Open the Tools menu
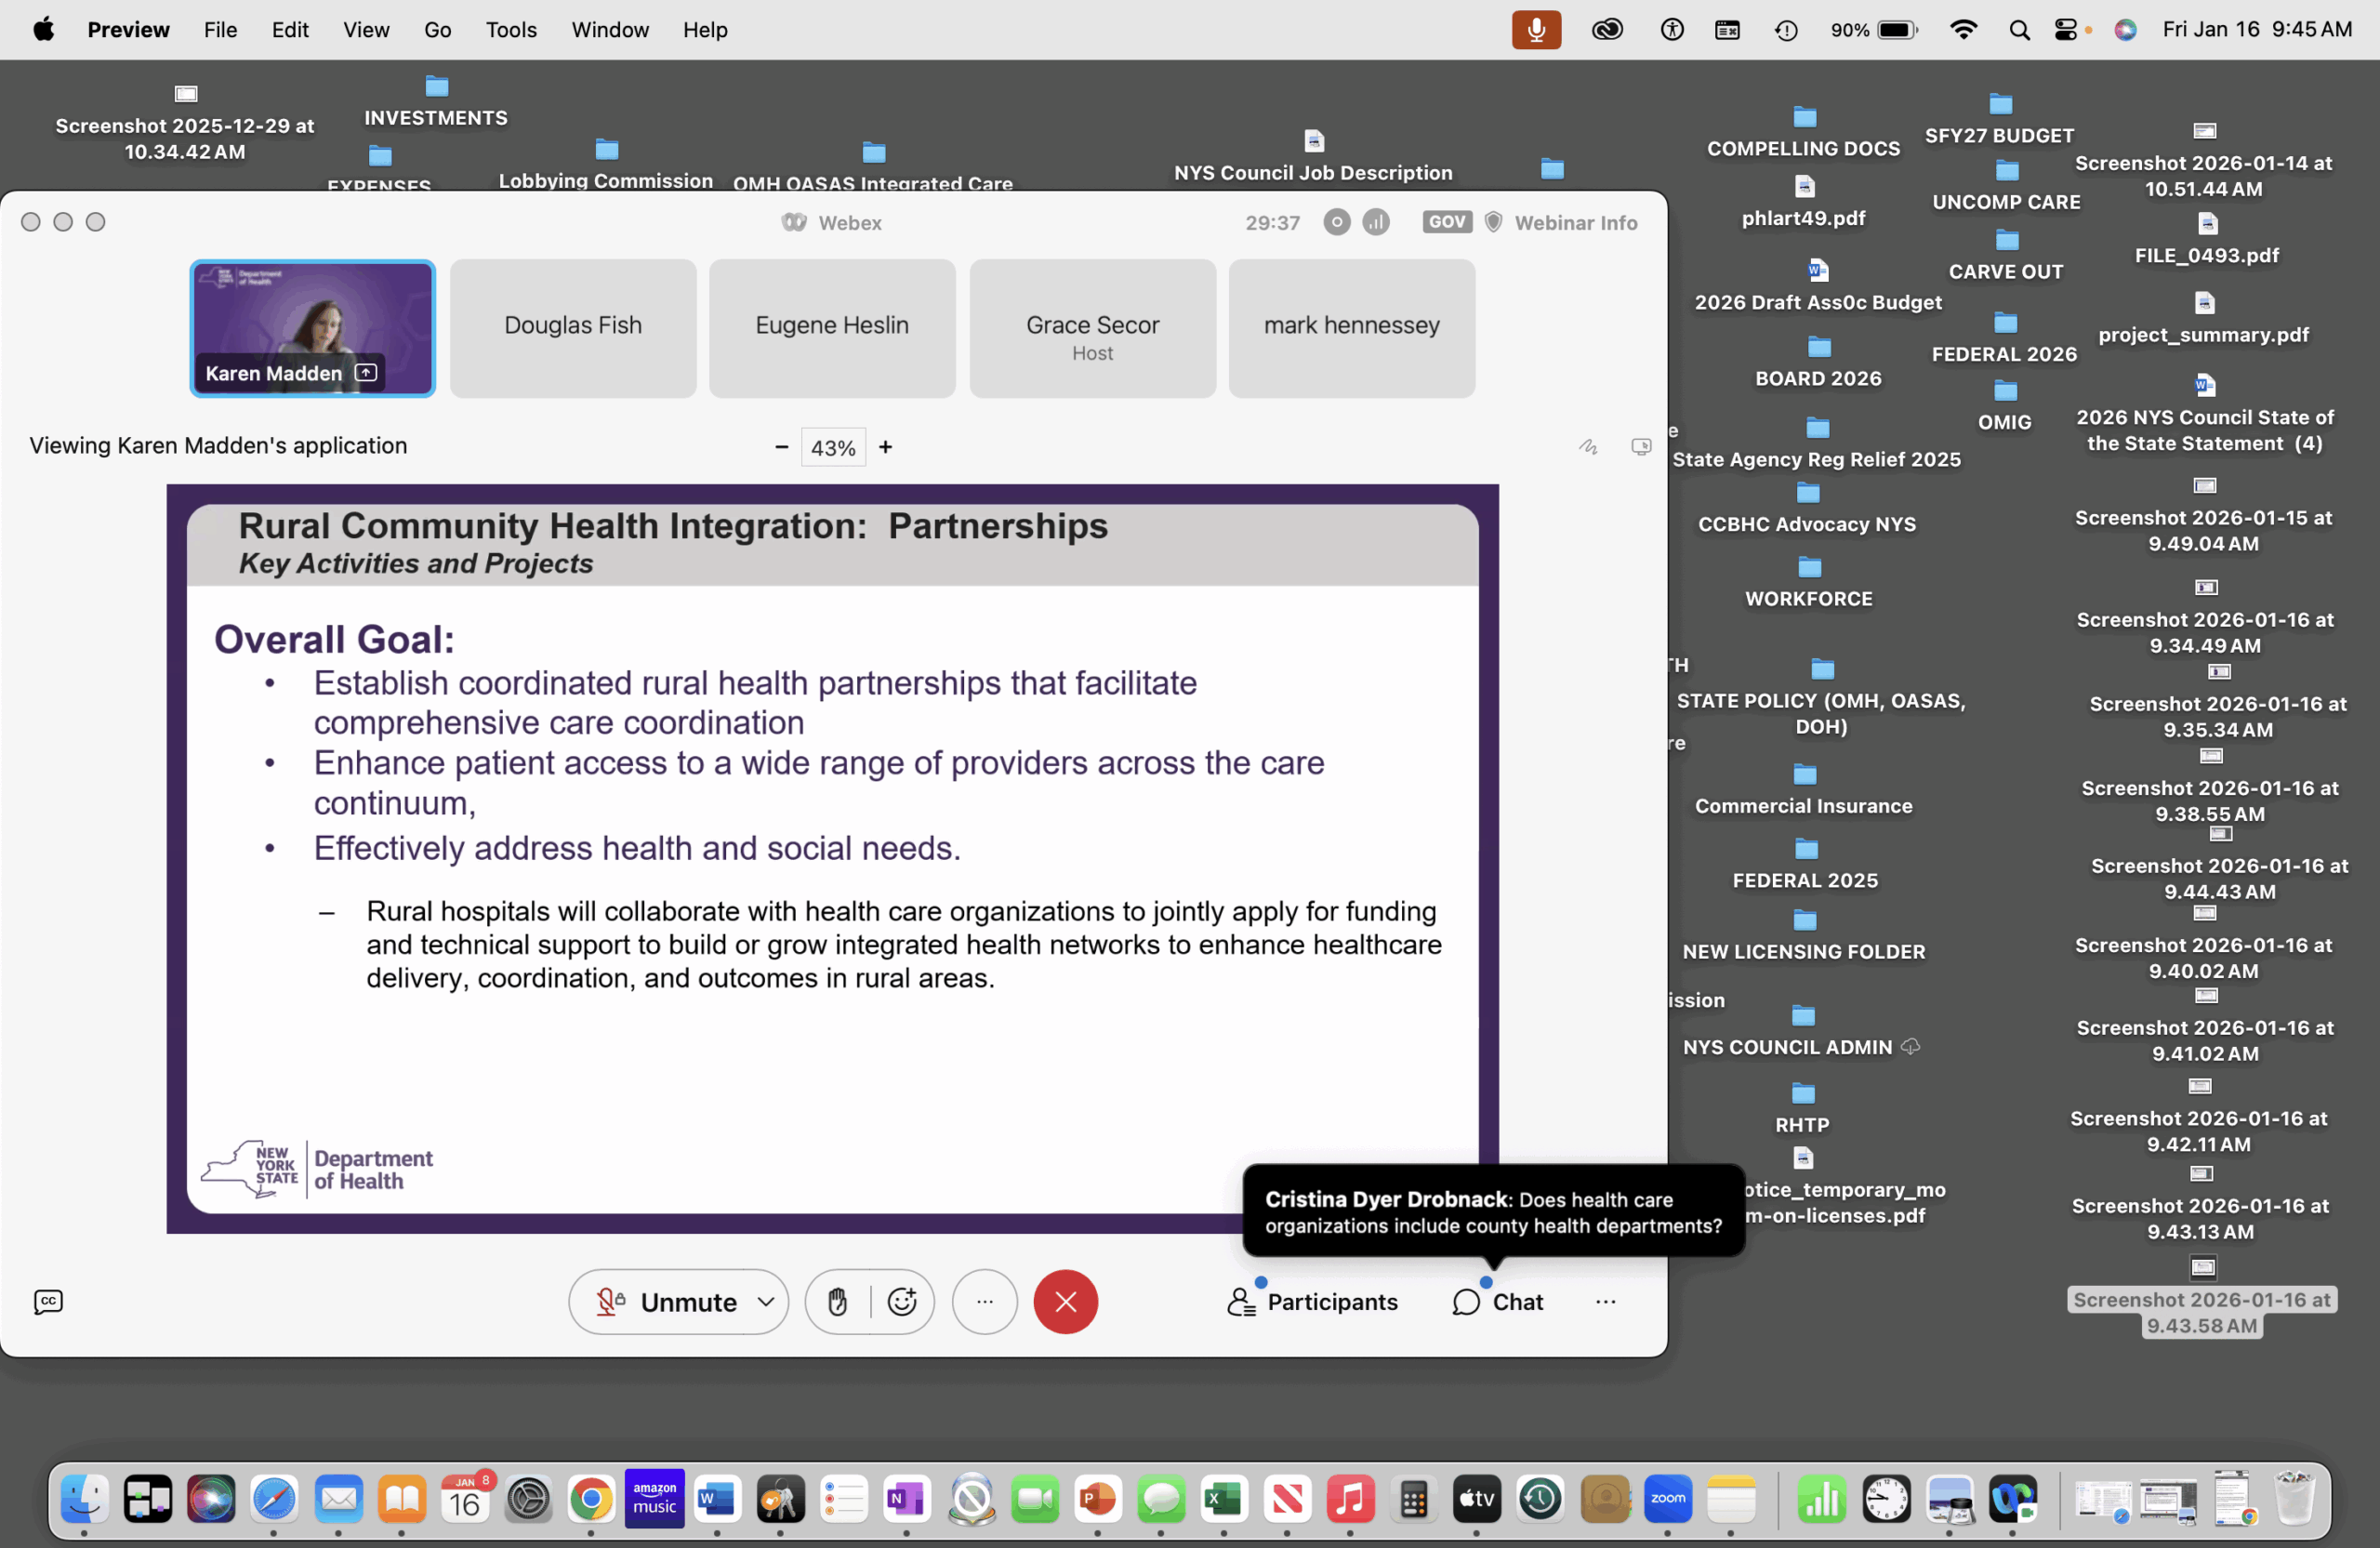2380x1548 pixels. tap(510, 30)
